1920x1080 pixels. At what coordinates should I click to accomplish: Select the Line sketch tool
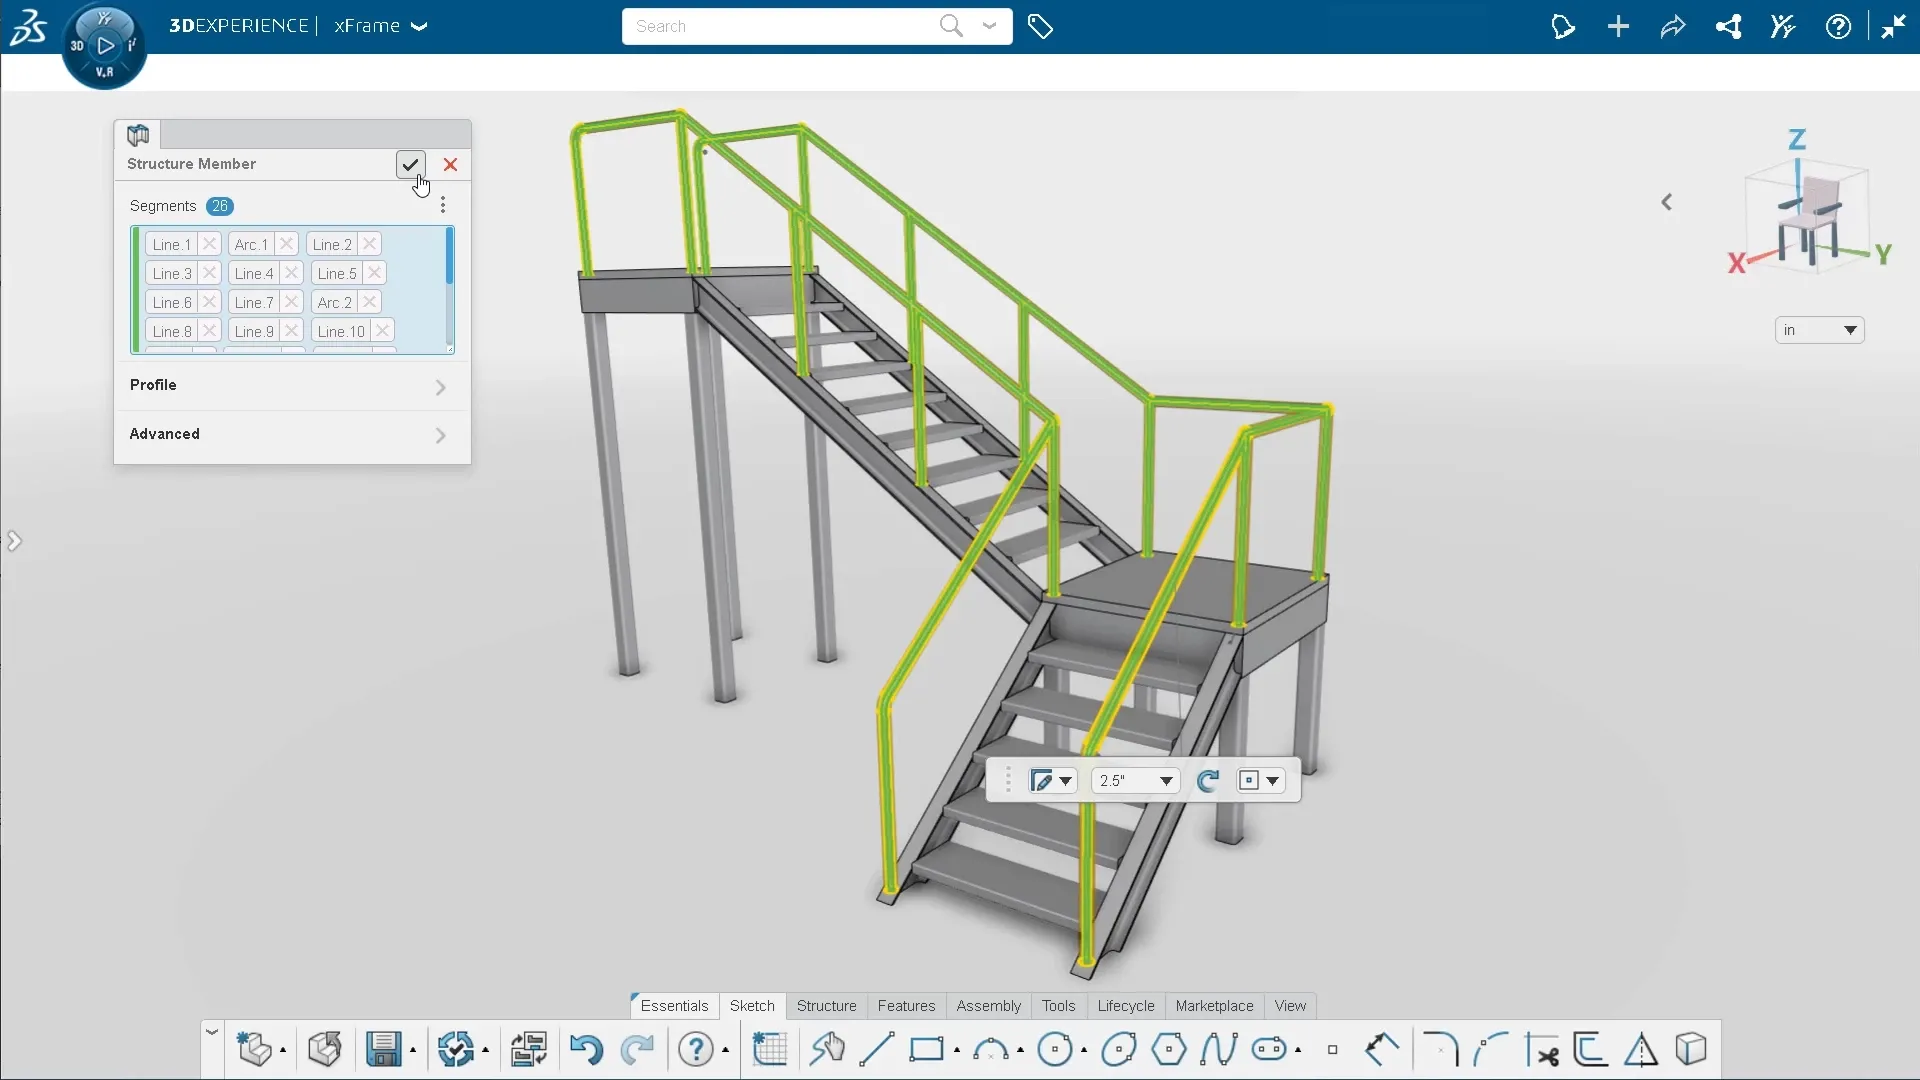tap(877, 1049)
